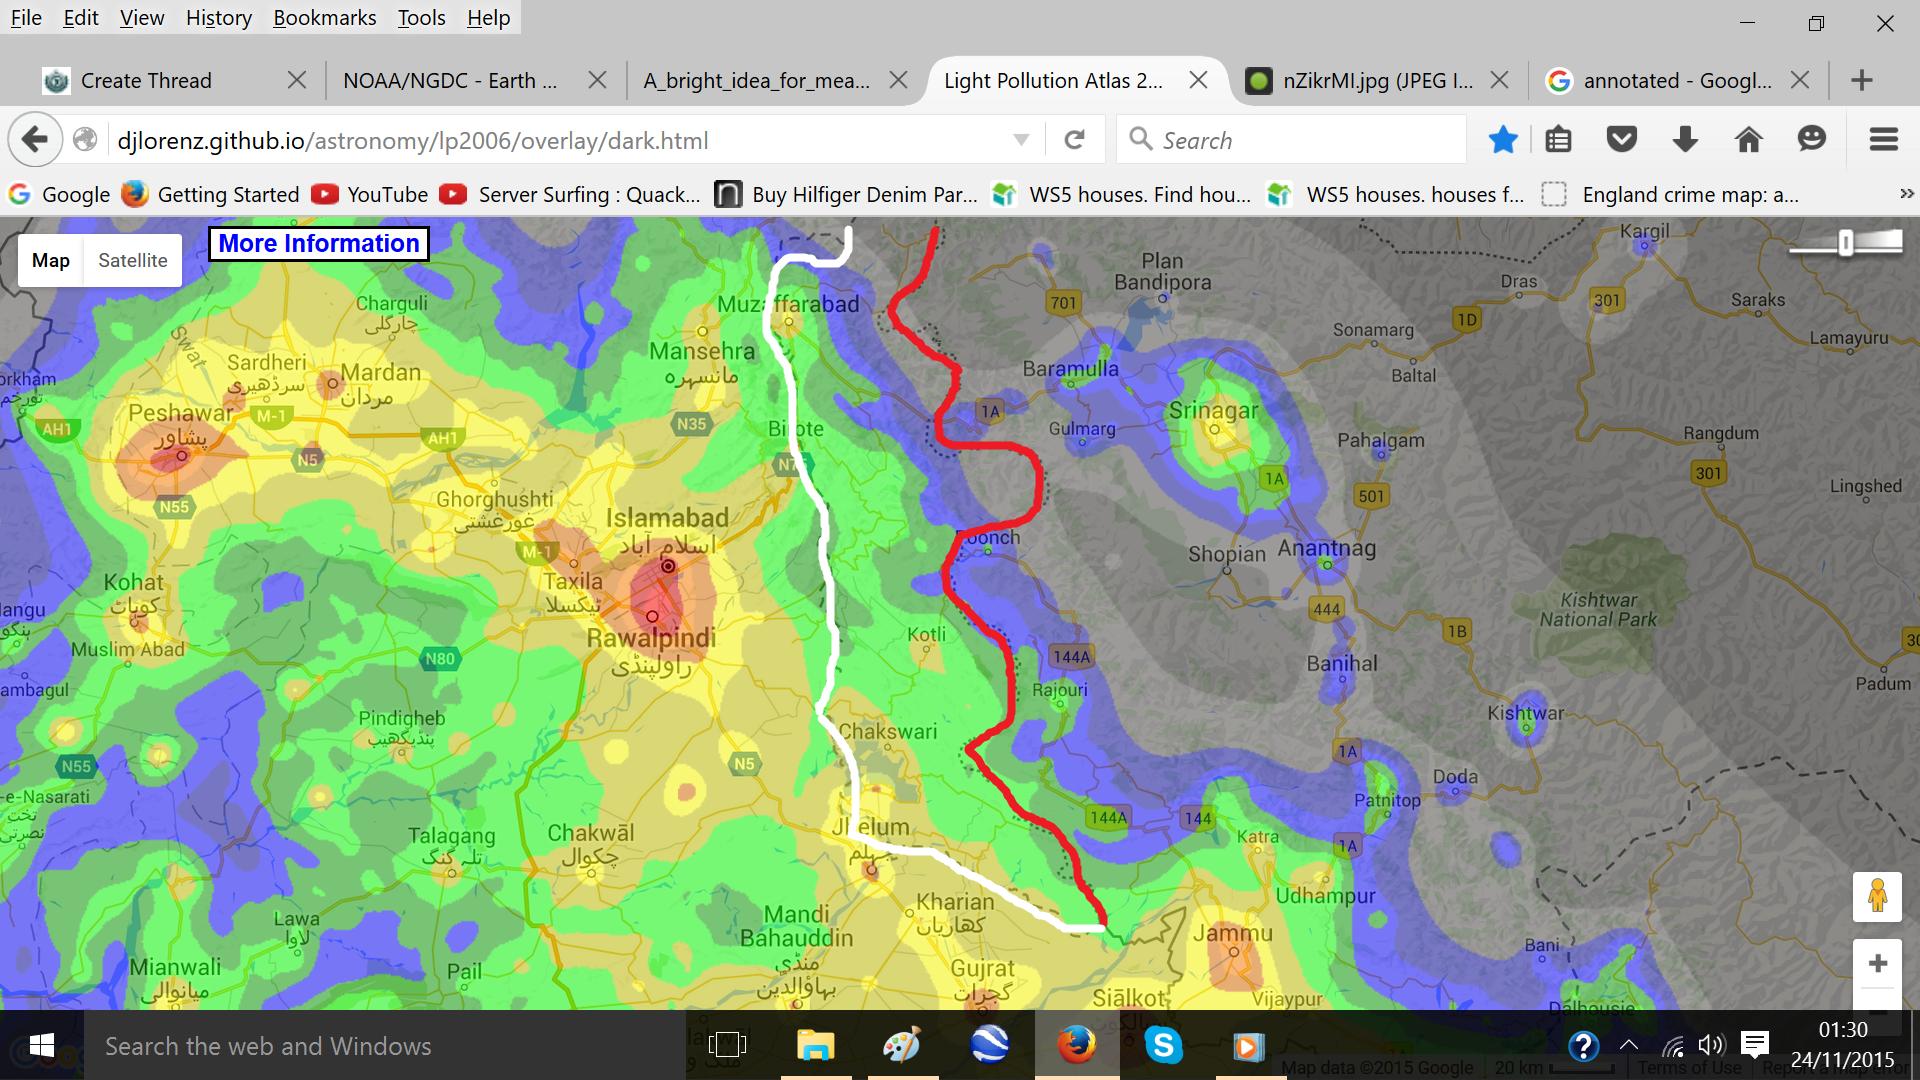Open Skype from the taskbar
The height and width of the screenshot is (1080, 1920).
pyautogui.click(x=1163, y=1046)
